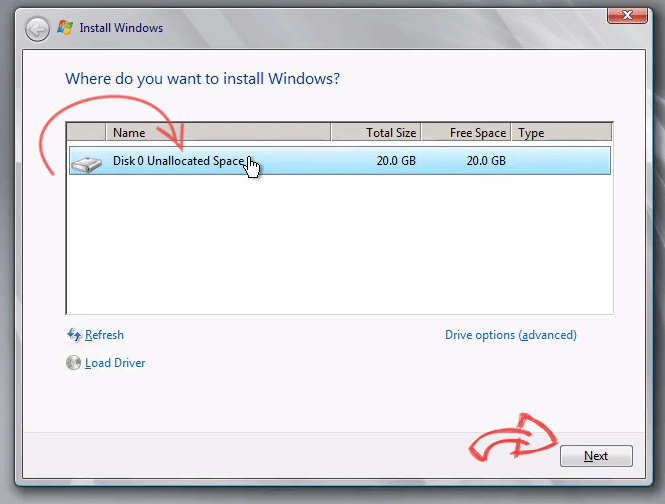Image resolution: width=665 pixels, height=504 pixels.
Task: Click the back arrow button
Action: [x=37, y=29]
